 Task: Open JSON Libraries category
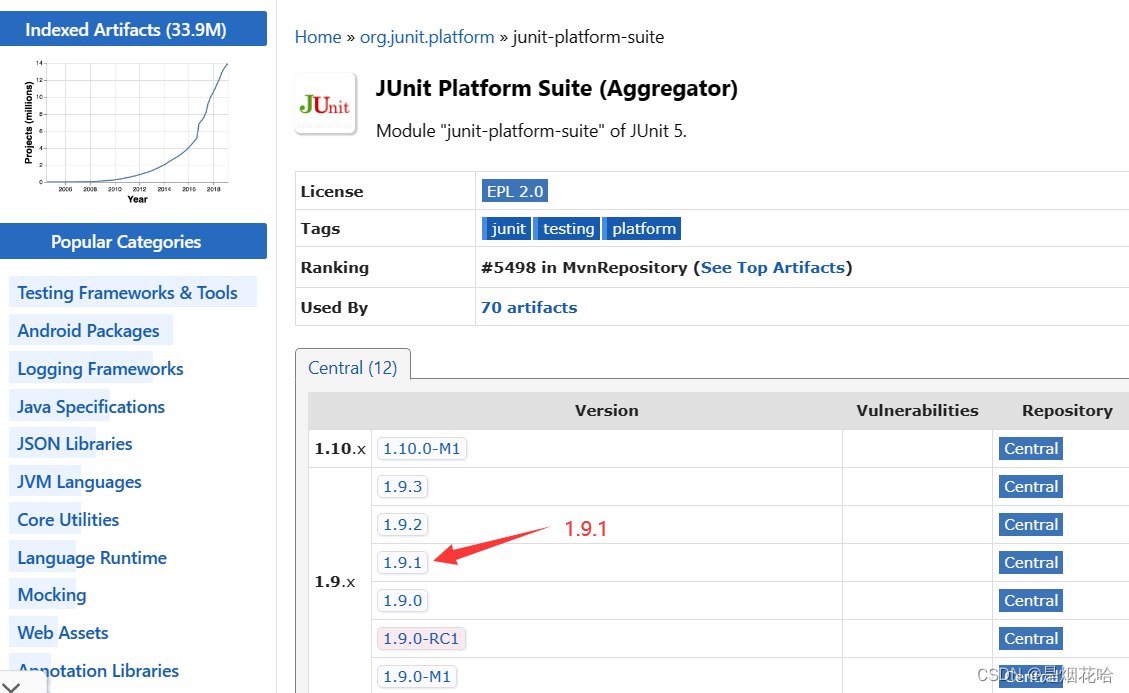click(x=75, y=444)
